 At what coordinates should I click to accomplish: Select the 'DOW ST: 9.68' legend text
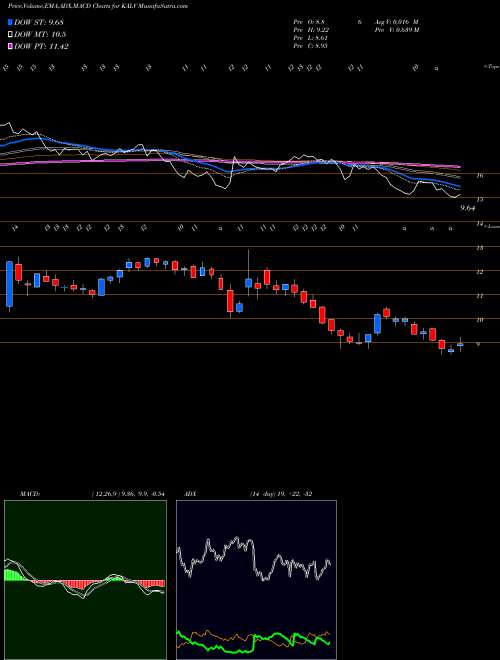coord(39,22)
